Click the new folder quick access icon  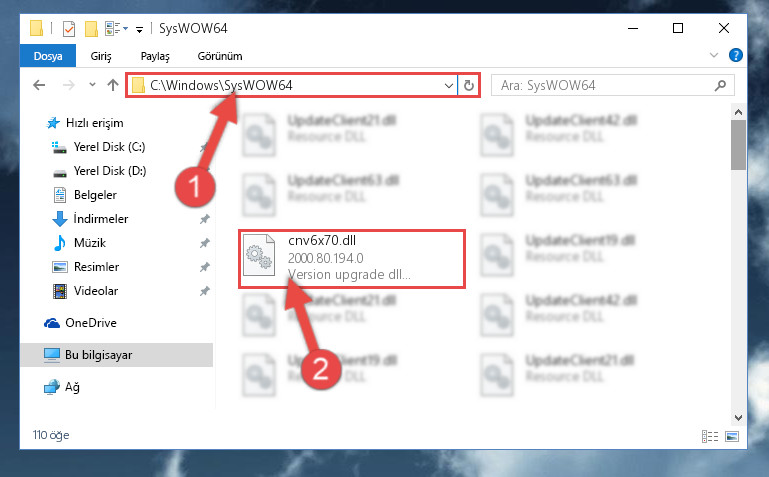(x=91, y=29)
